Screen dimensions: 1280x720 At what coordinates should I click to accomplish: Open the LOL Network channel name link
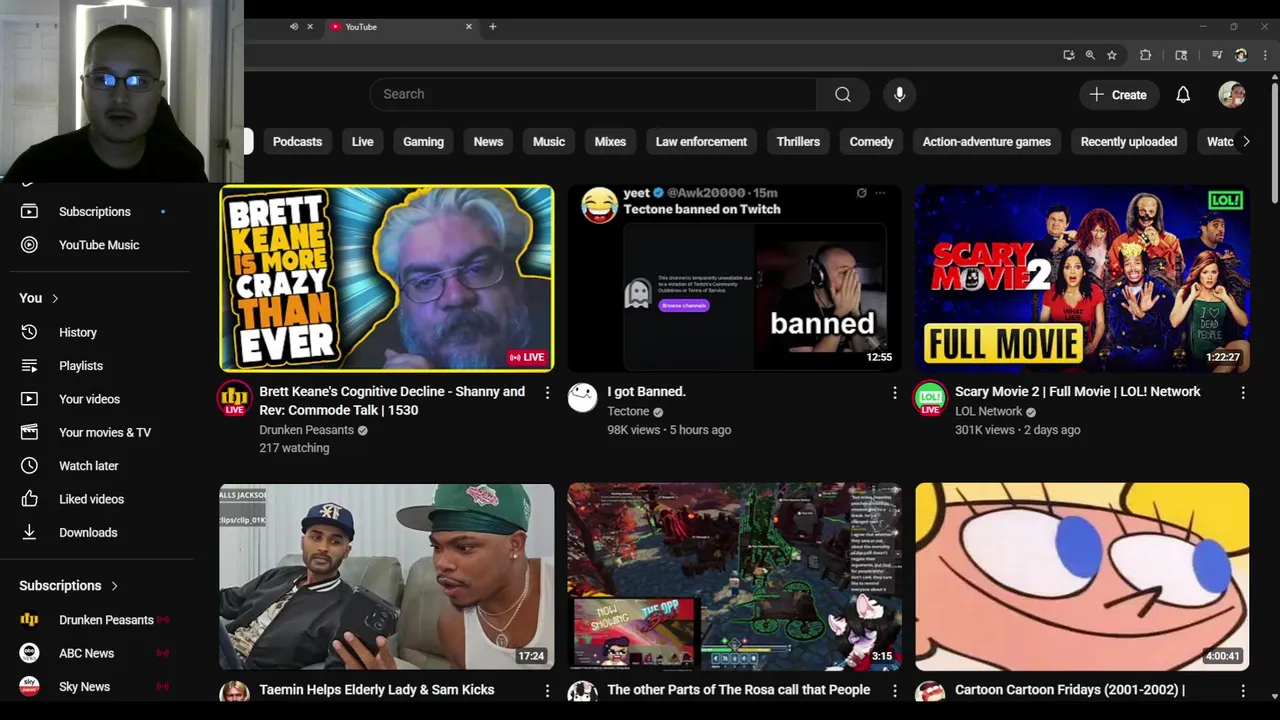pyautogui.click(x=988, y=411)
